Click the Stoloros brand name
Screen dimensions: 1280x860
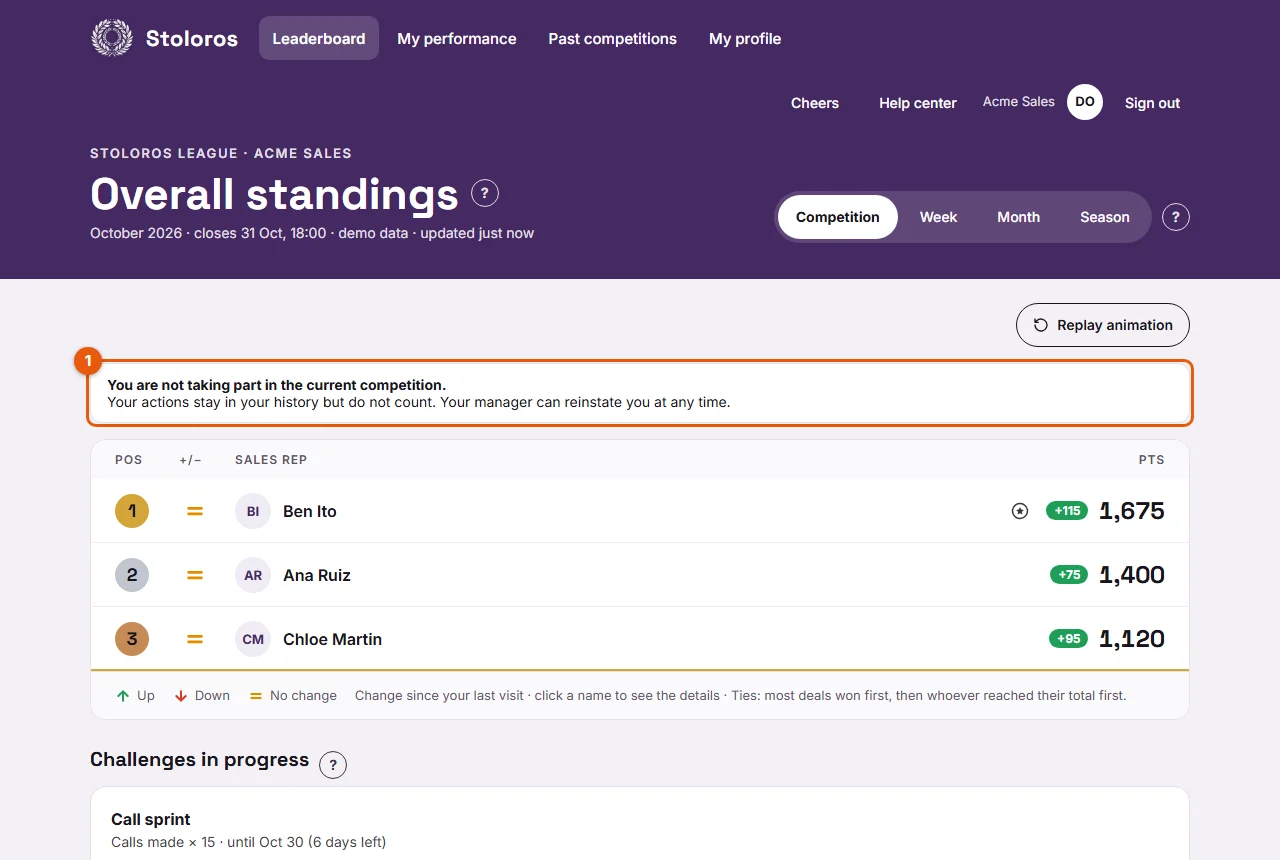pos(192,39)
